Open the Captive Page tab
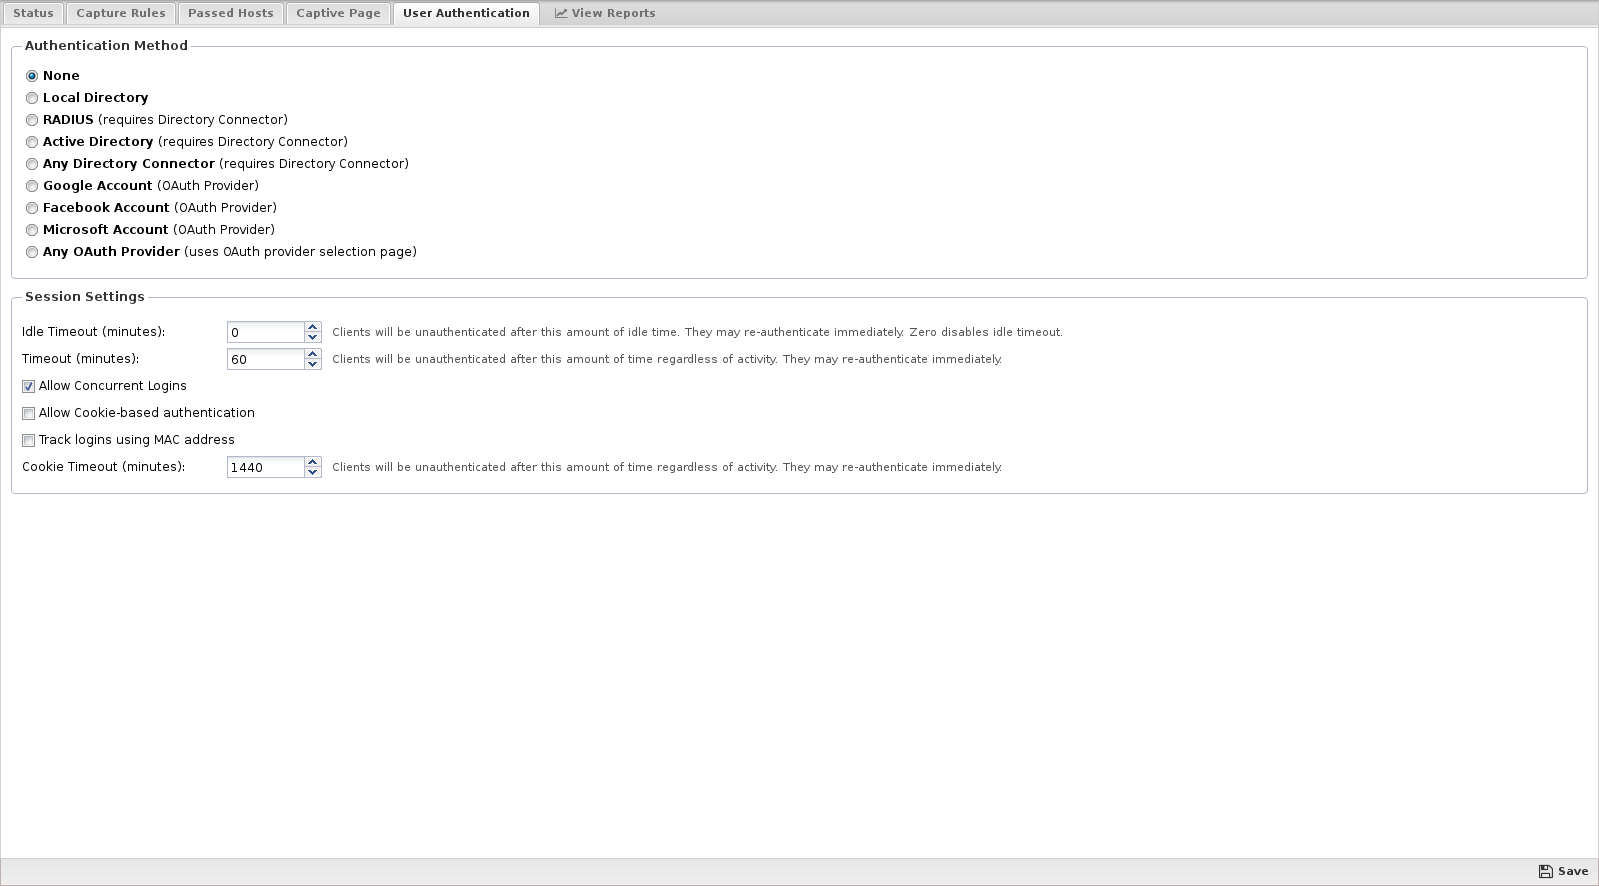This screenshot has width=1599, height=886. pyautogui.click(x=338, y=13)
